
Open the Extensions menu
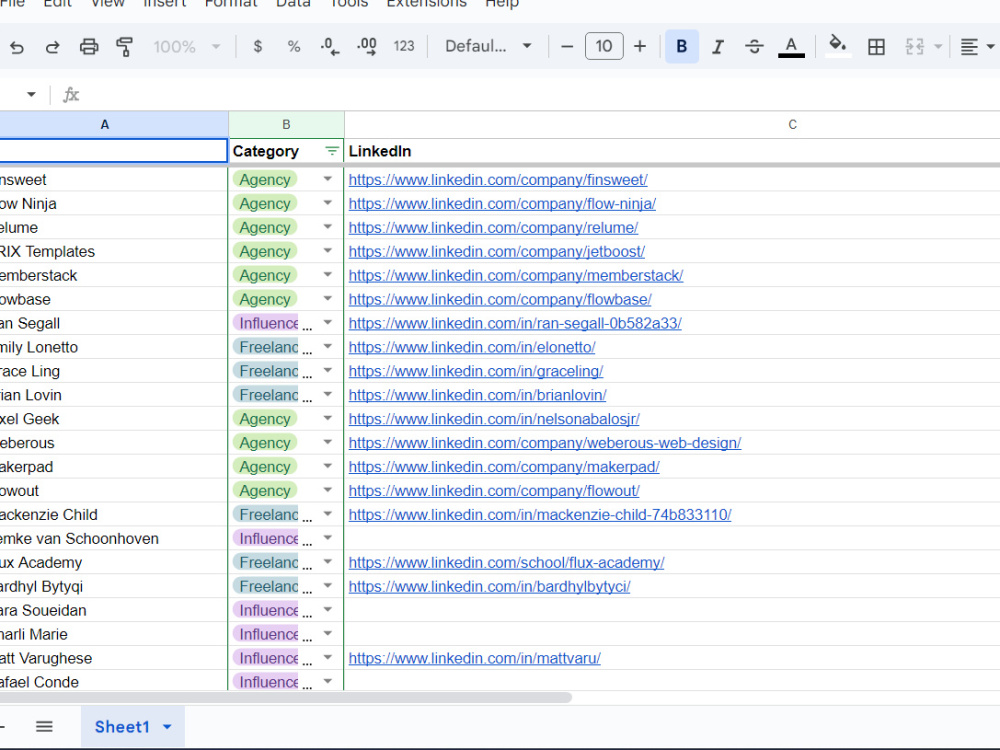427,4
